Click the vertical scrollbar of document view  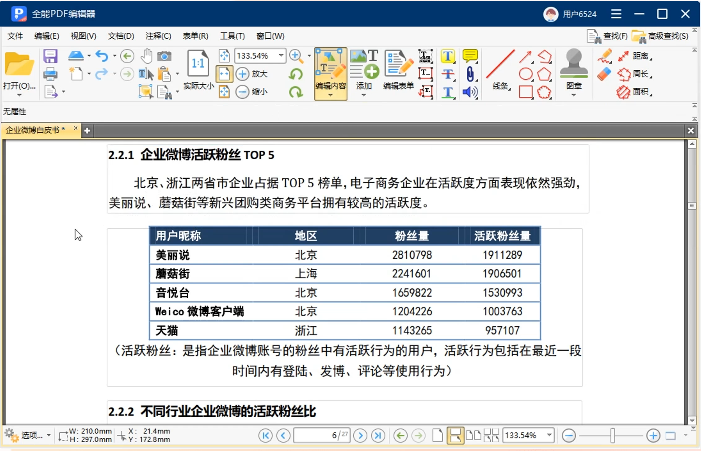tap(692, 282)
